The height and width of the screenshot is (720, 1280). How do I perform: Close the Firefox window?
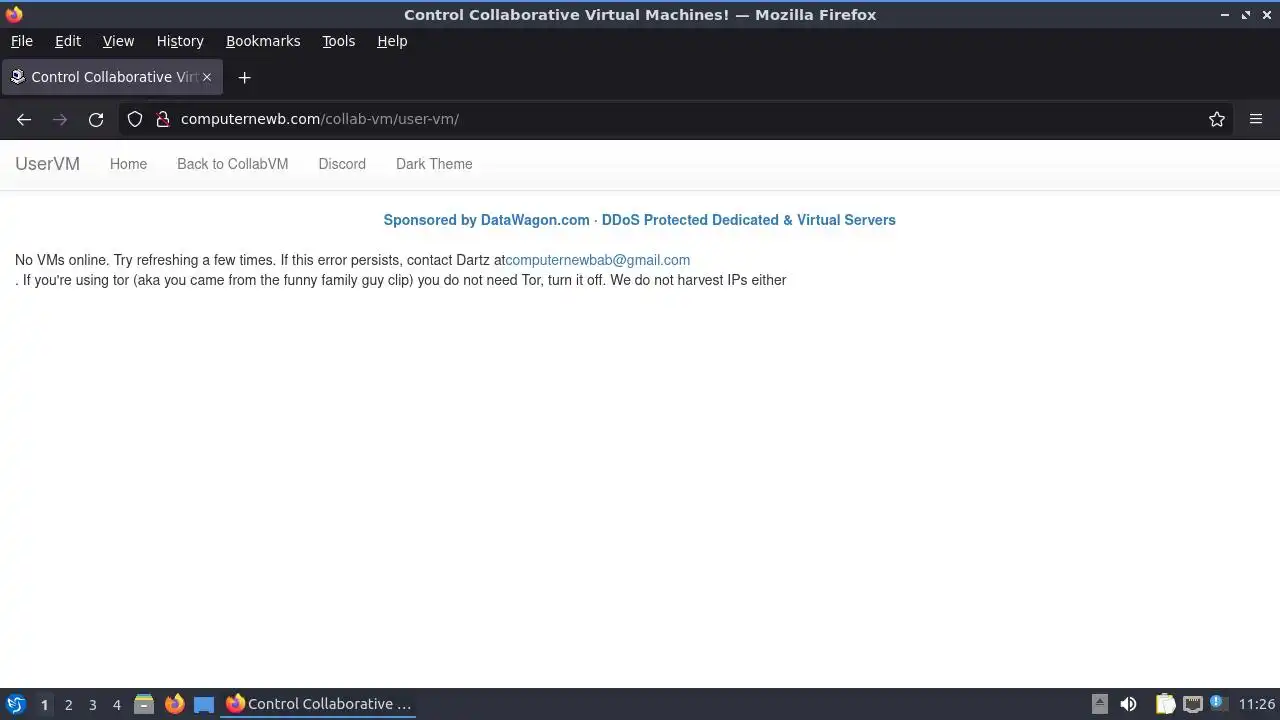[x=1266, y=15]
